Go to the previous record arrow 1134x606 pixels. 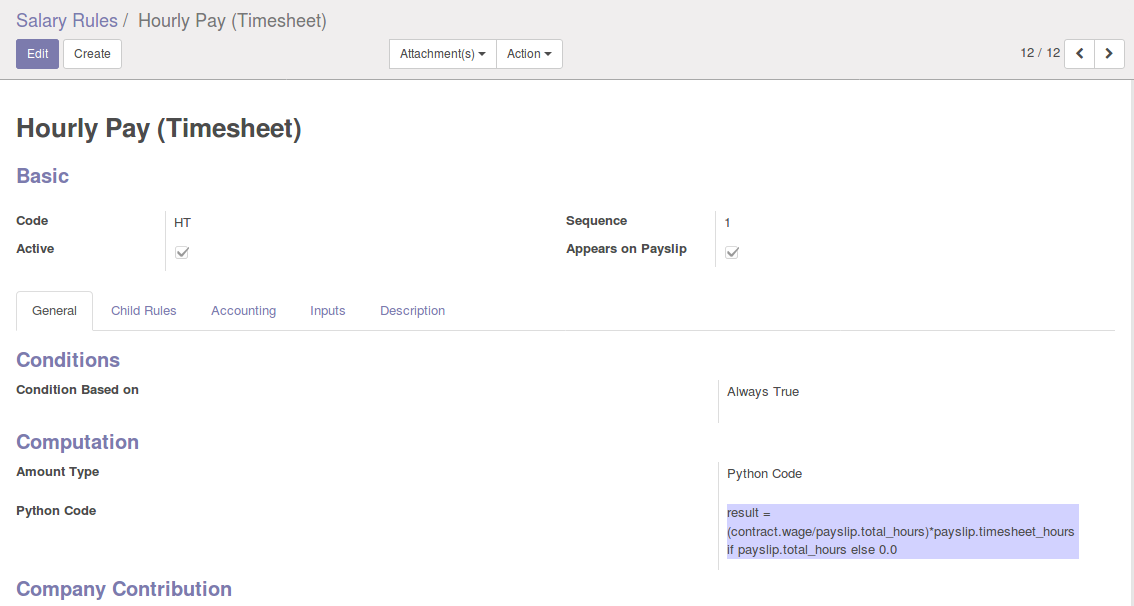(x=1079, y=54)
